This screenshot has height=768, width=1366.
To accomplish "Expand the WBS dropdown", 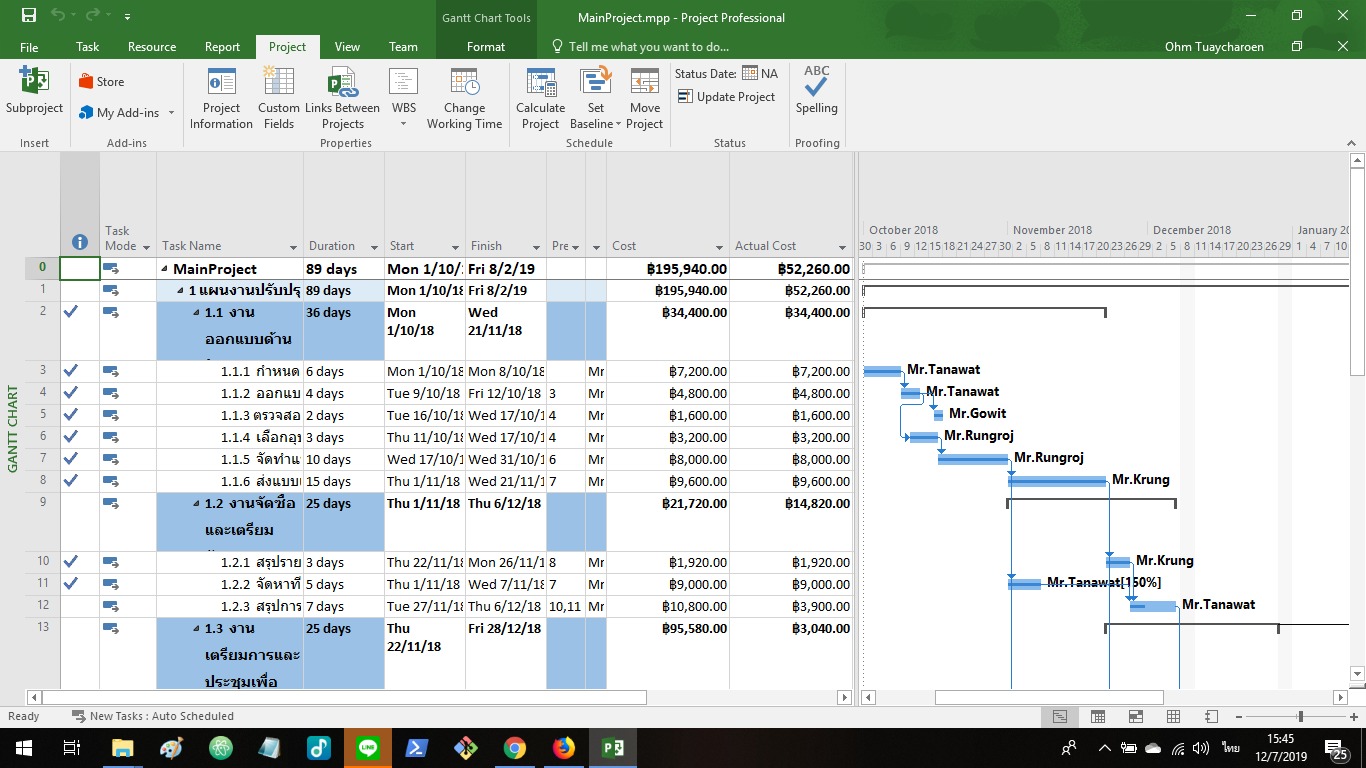I will tap(403, 124).
